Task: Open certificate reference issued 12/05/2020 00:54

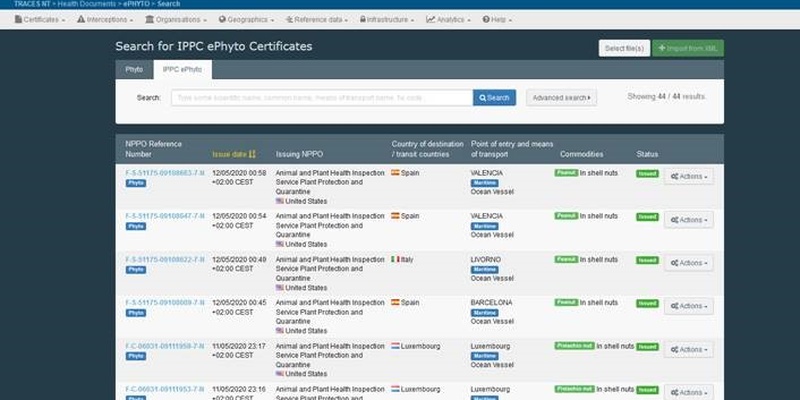Action: (x=165, y=216)
